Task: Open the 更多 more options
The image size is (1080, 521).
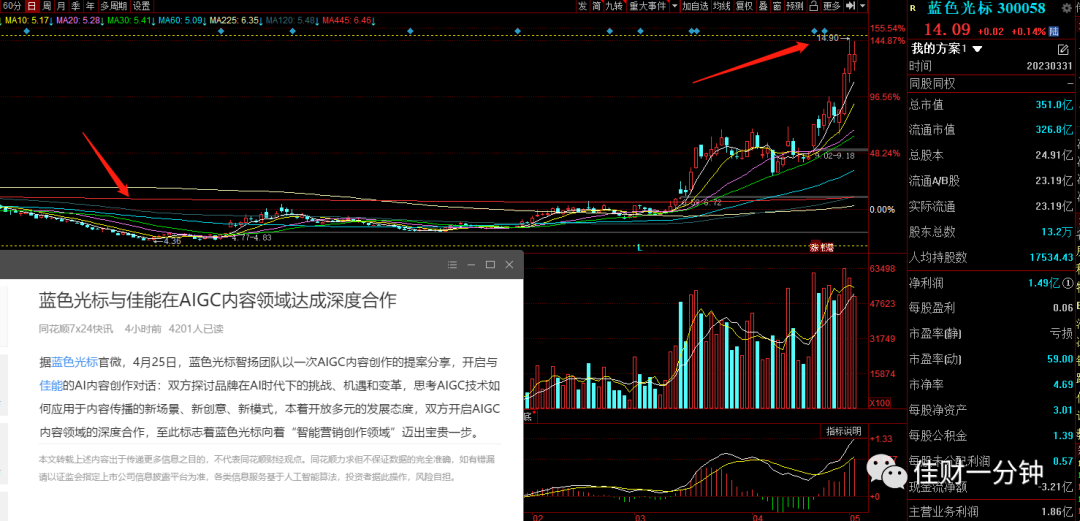Action: pyautogui.click(x=832, y=6)
